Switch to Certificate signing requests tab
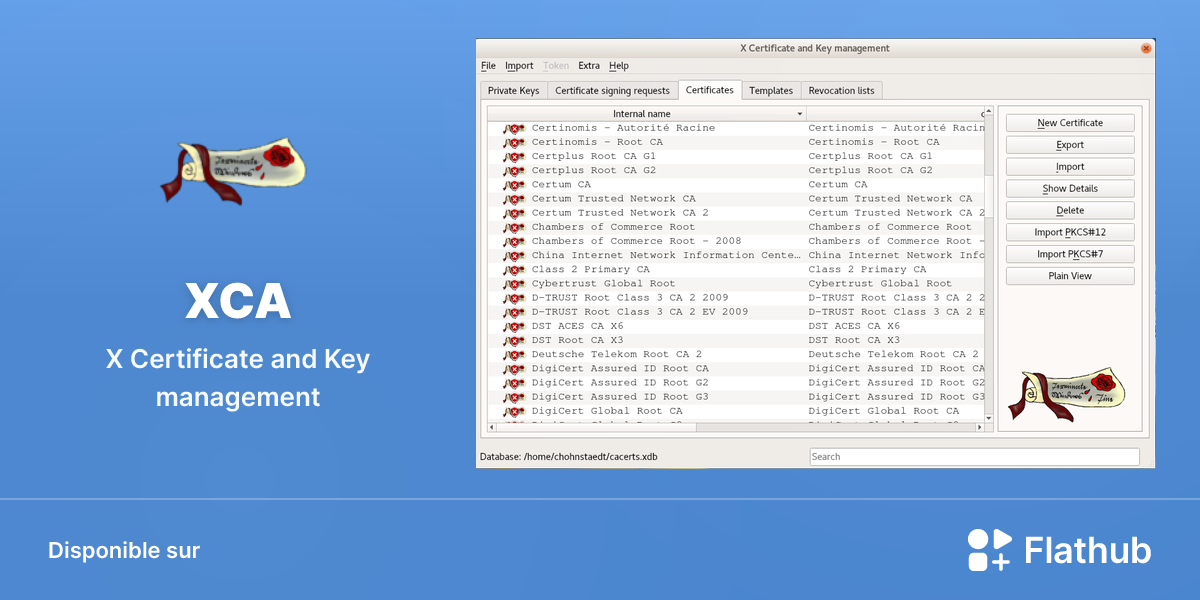 point(612,91)
